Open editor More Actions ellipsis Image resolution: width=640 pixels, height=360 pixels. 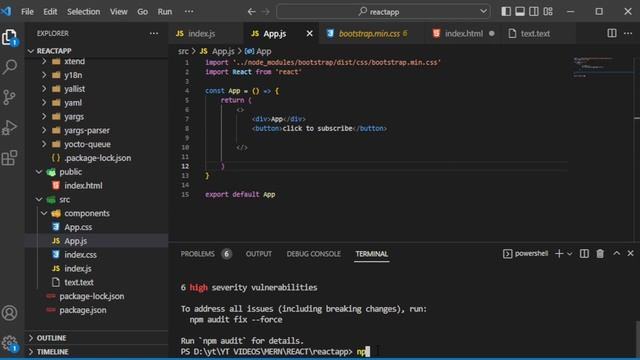tap(628, 33)
